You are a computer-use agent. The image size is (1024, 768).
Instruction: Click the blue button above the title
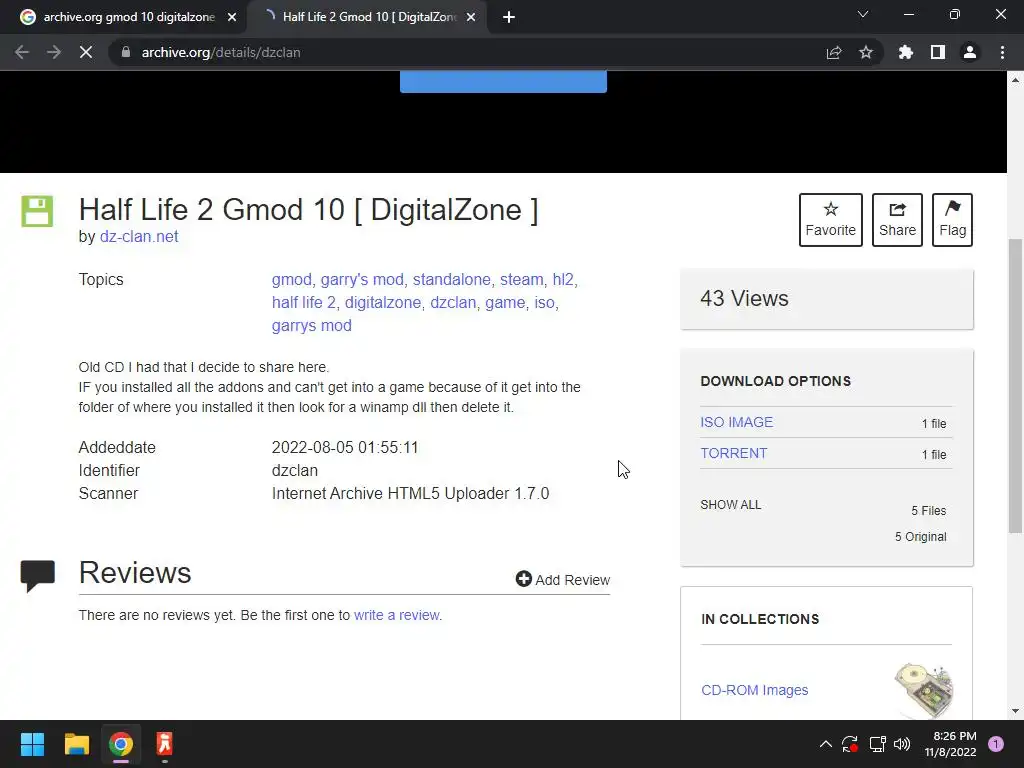[503, 82]
